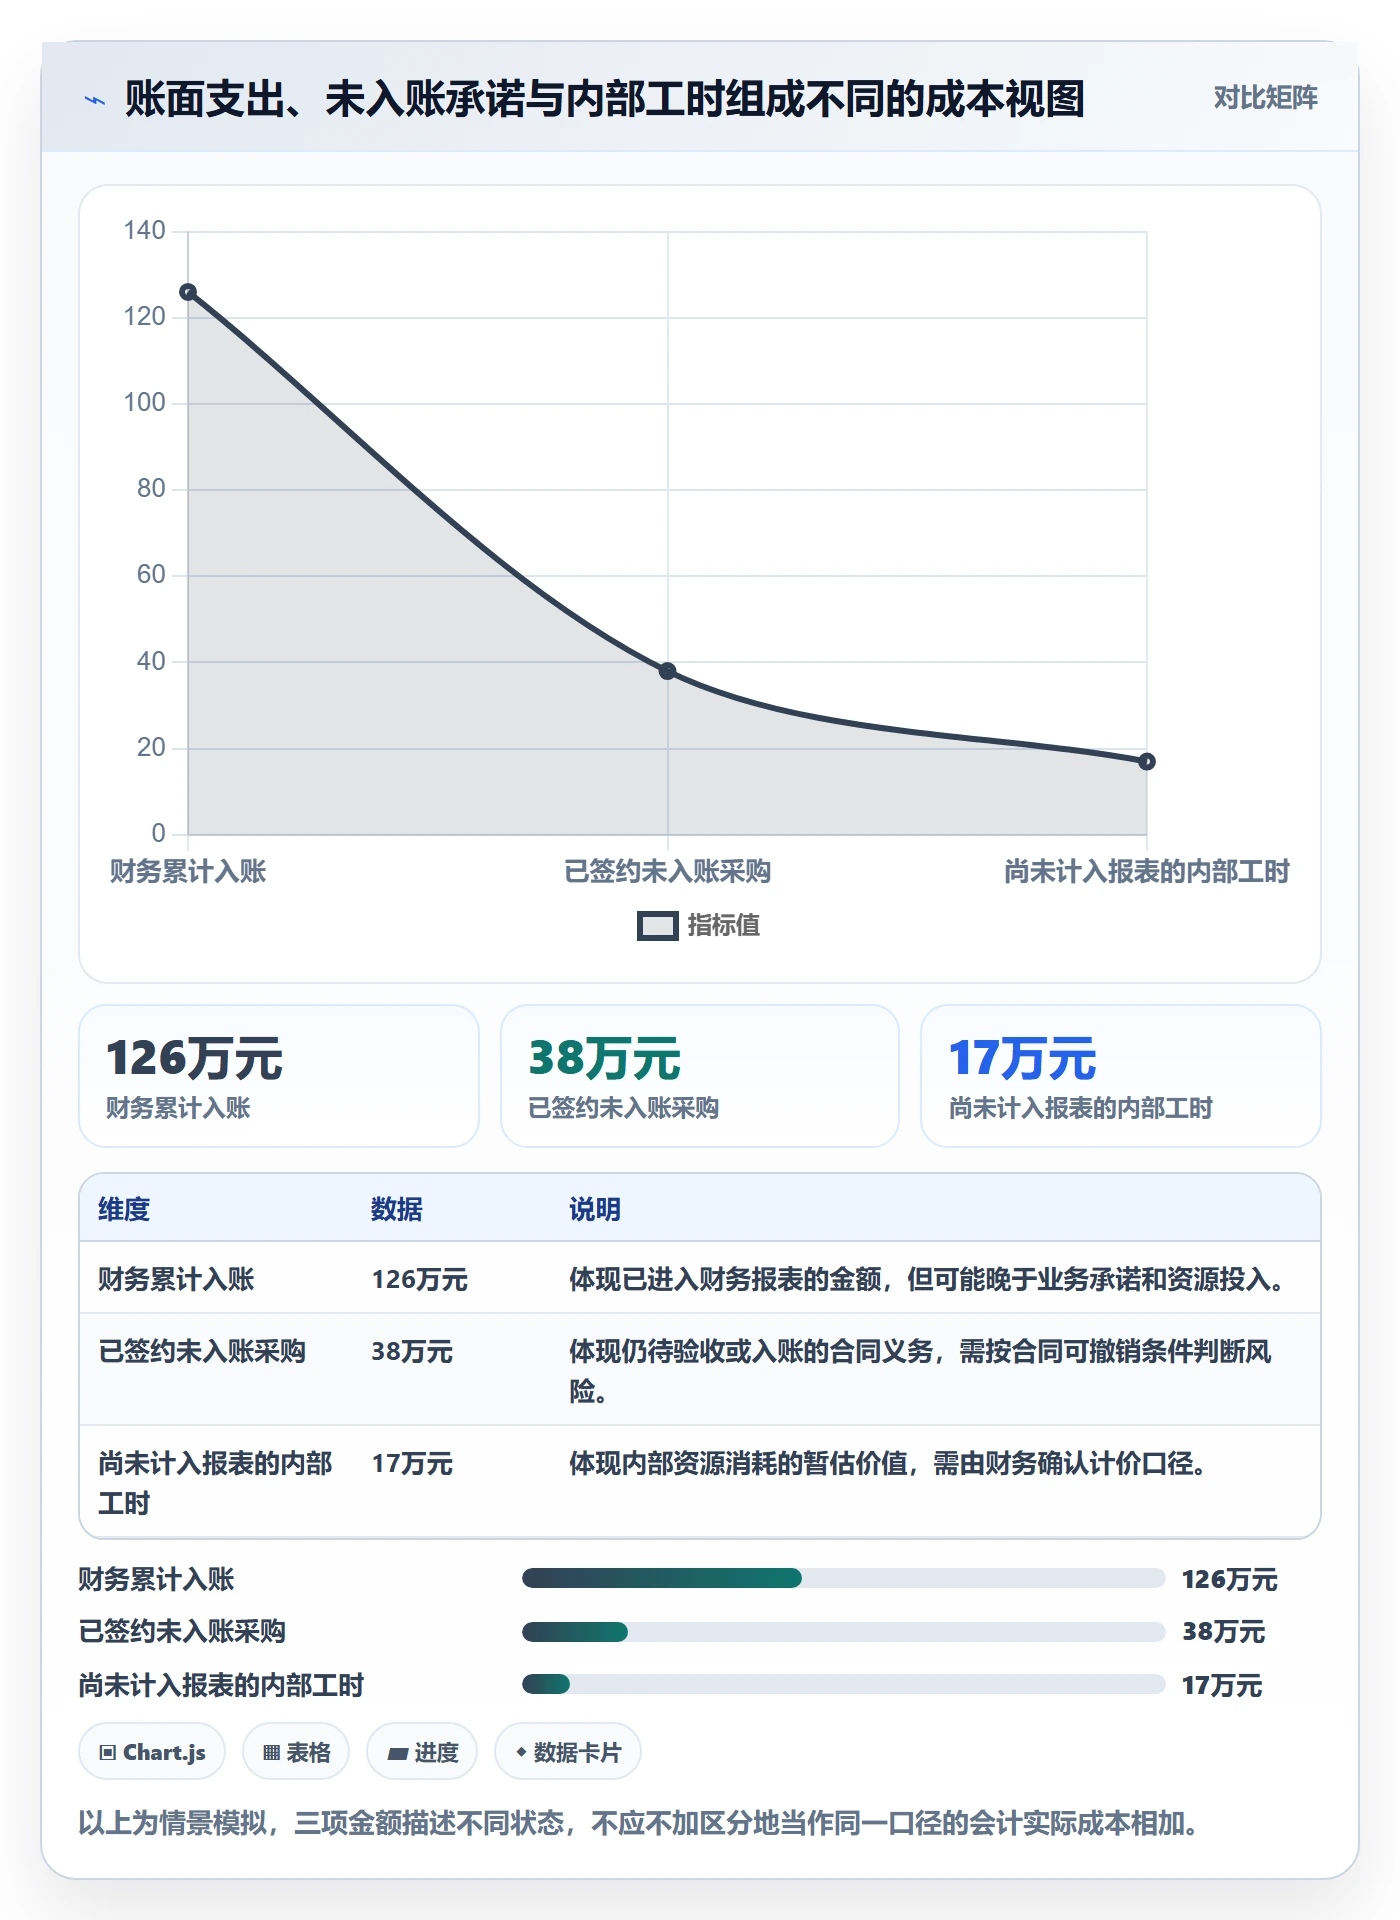This screenshot has height=1920, width=1400.
Task: Click the 对比矩阵 label in the header
Action: pos(1265,98)
